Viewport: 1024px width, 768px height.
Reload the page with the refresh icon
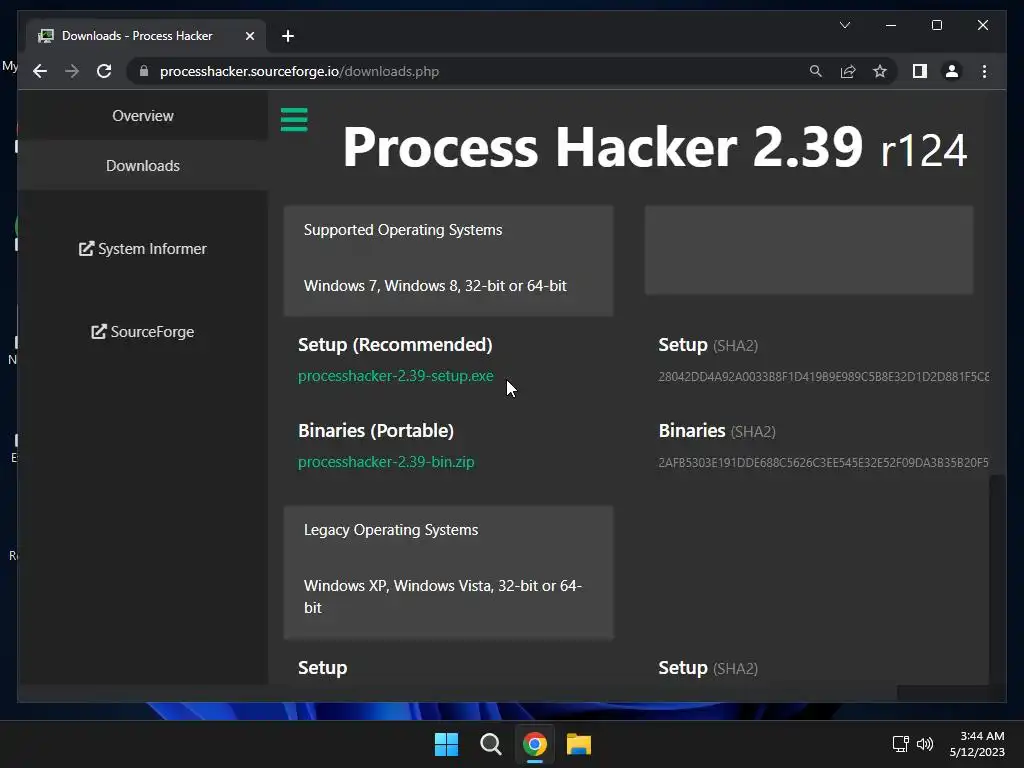pyautogui.click(x=104, y=71)
